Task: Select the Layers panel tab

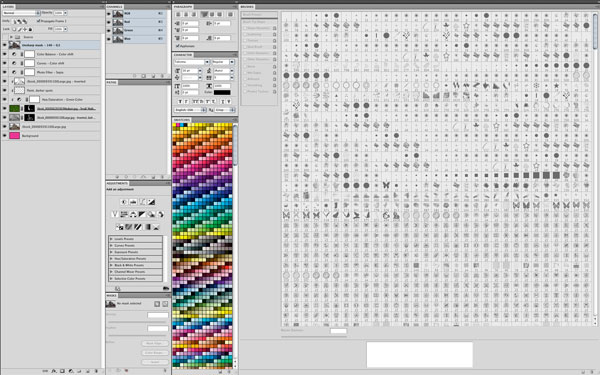Action: tap(8, 7)
